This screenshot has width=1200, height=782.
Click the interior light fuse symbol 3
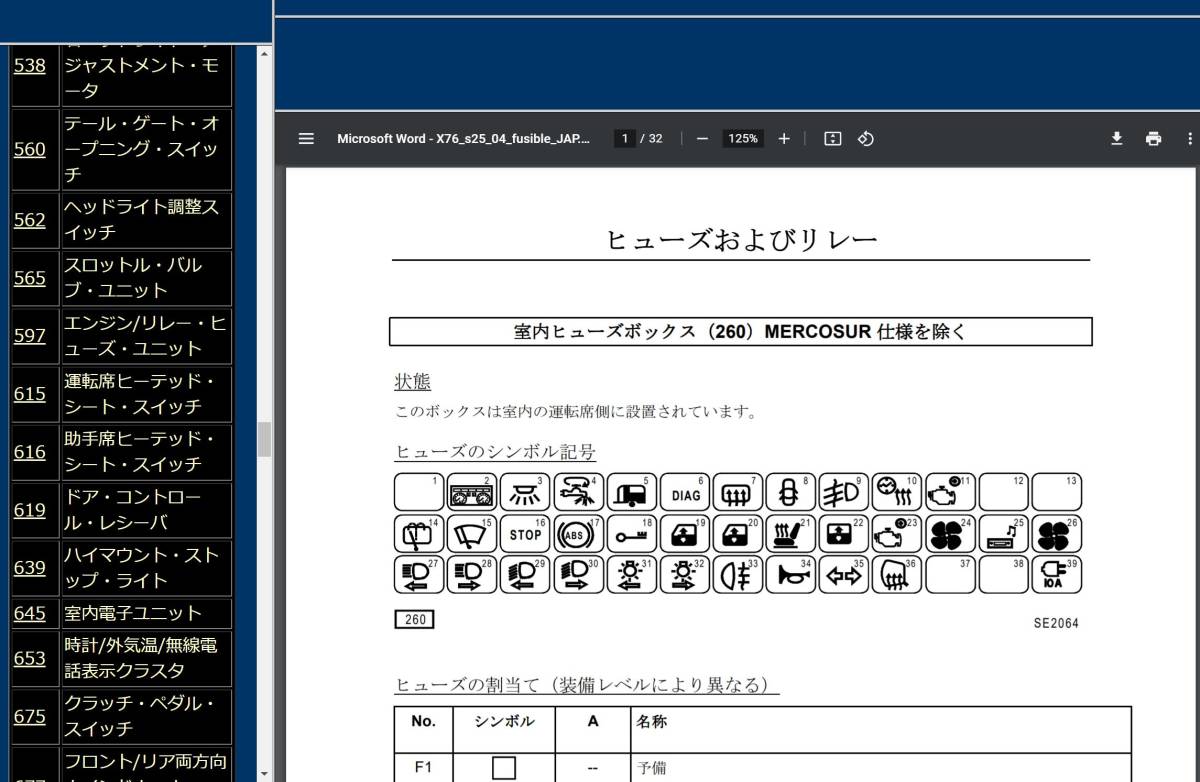pos(526,492)
